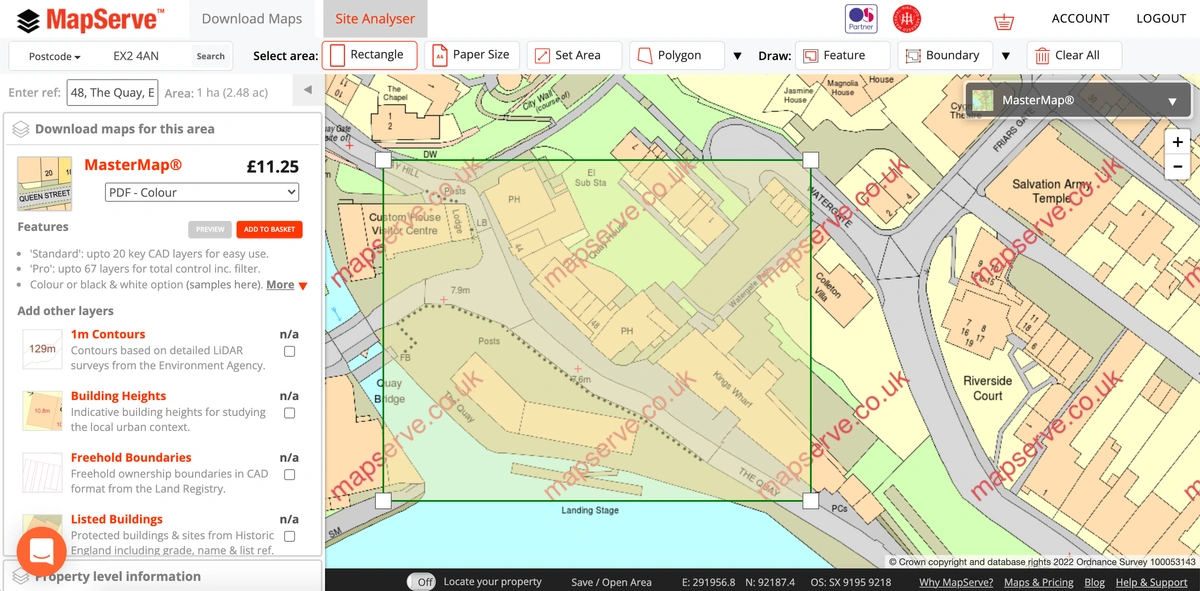Click Clear All with trash icon
Viewport: 1200px width, 591px height.
pyautogui.click(x=1074, y=55)
